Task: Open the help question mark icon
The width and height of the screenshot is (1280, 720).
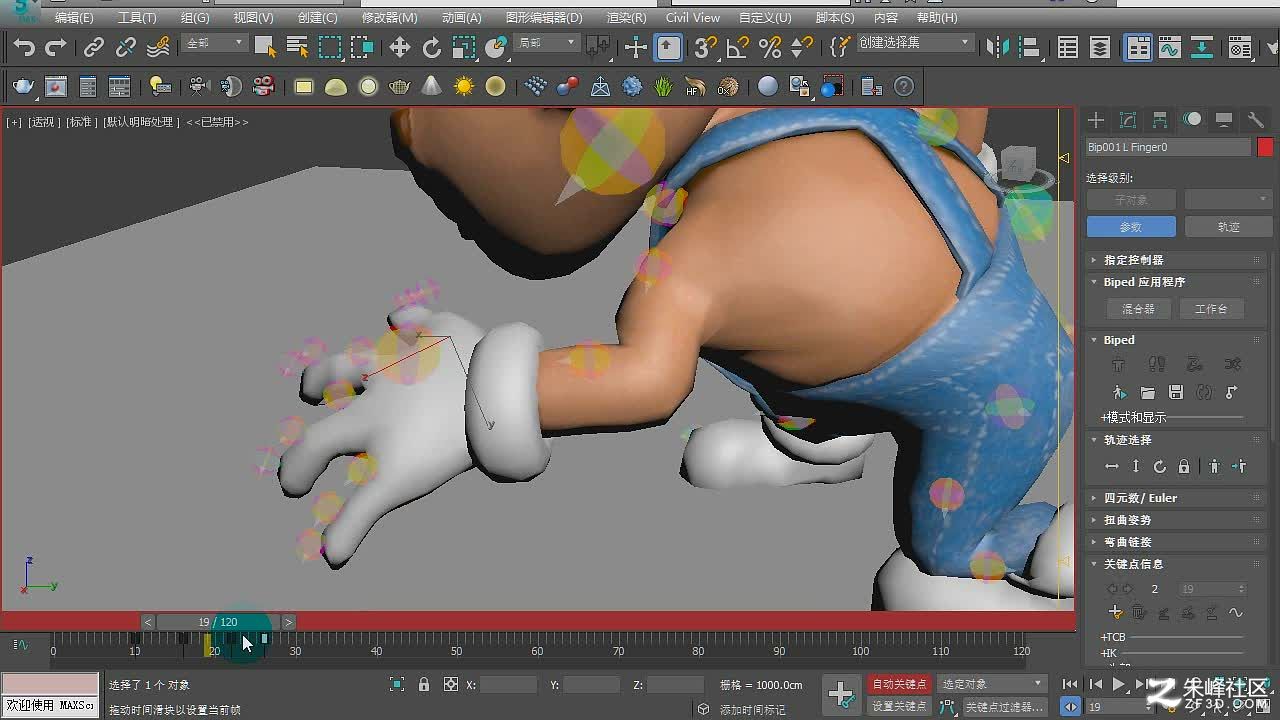Action: (904, 87)
